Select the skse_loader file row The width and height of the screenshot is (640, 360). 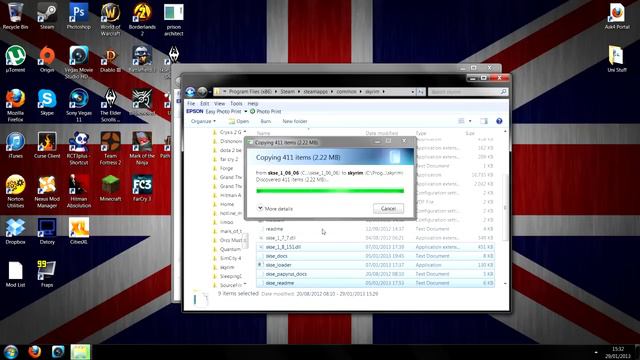pos(375,265)
